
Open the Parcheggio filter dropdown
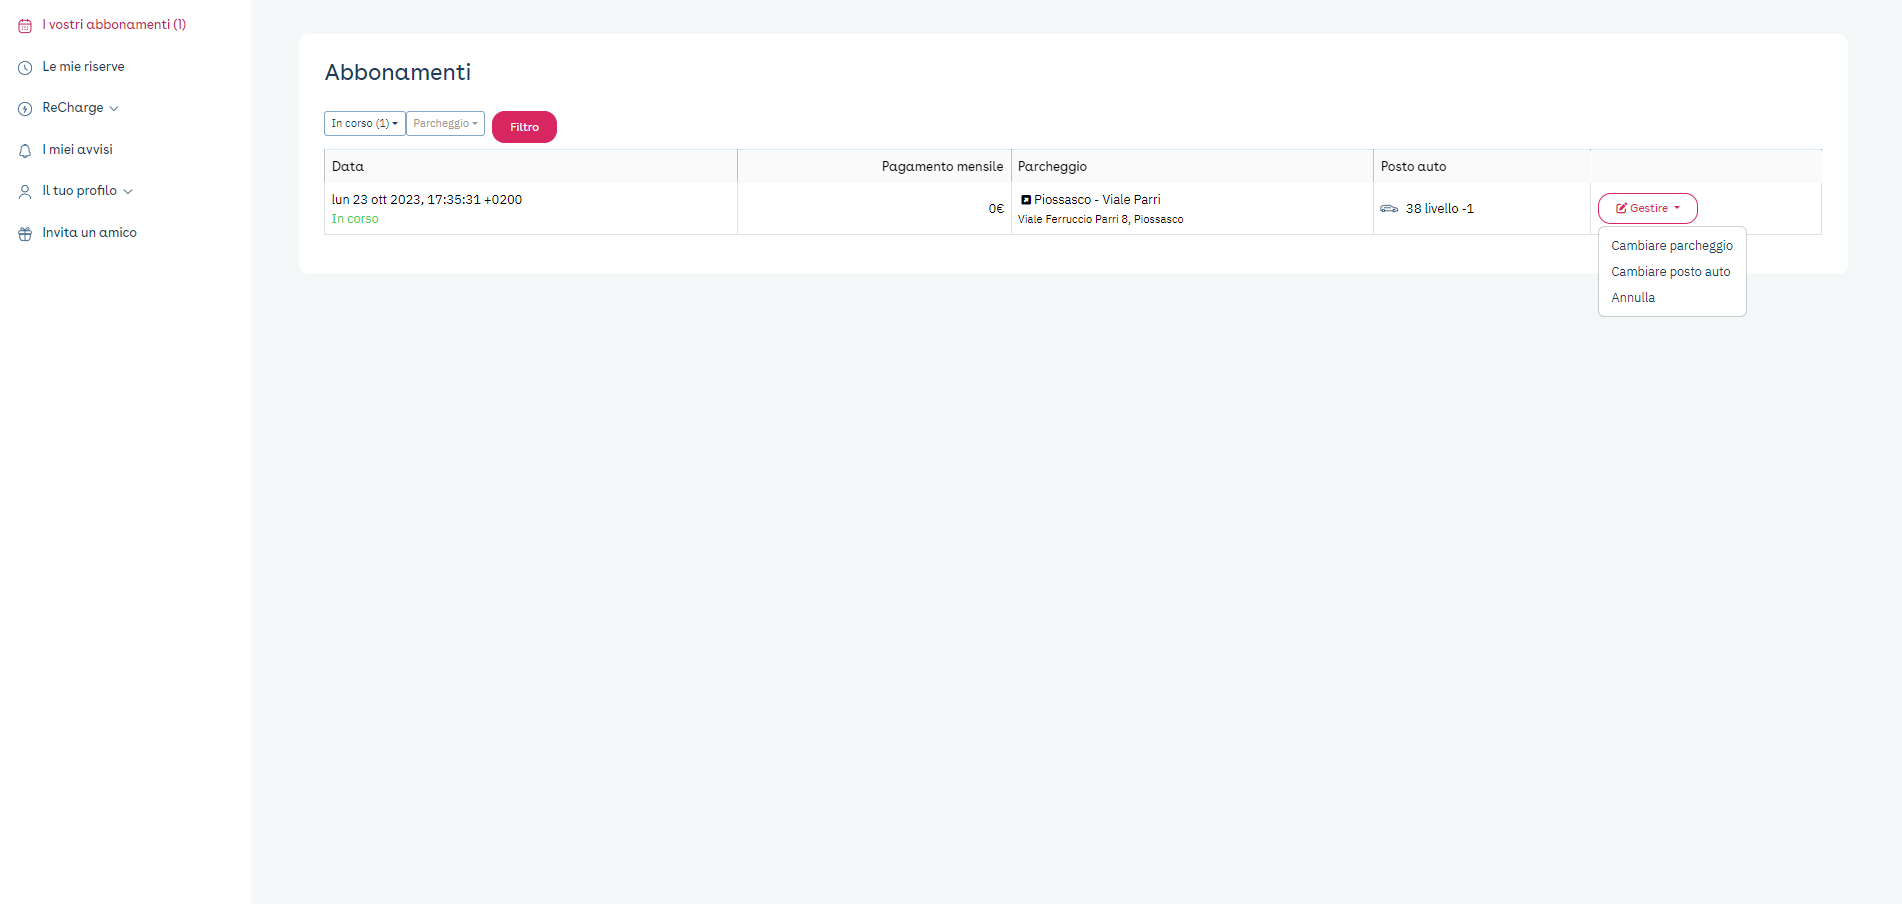pyautogui.click(x=445, y=124)
